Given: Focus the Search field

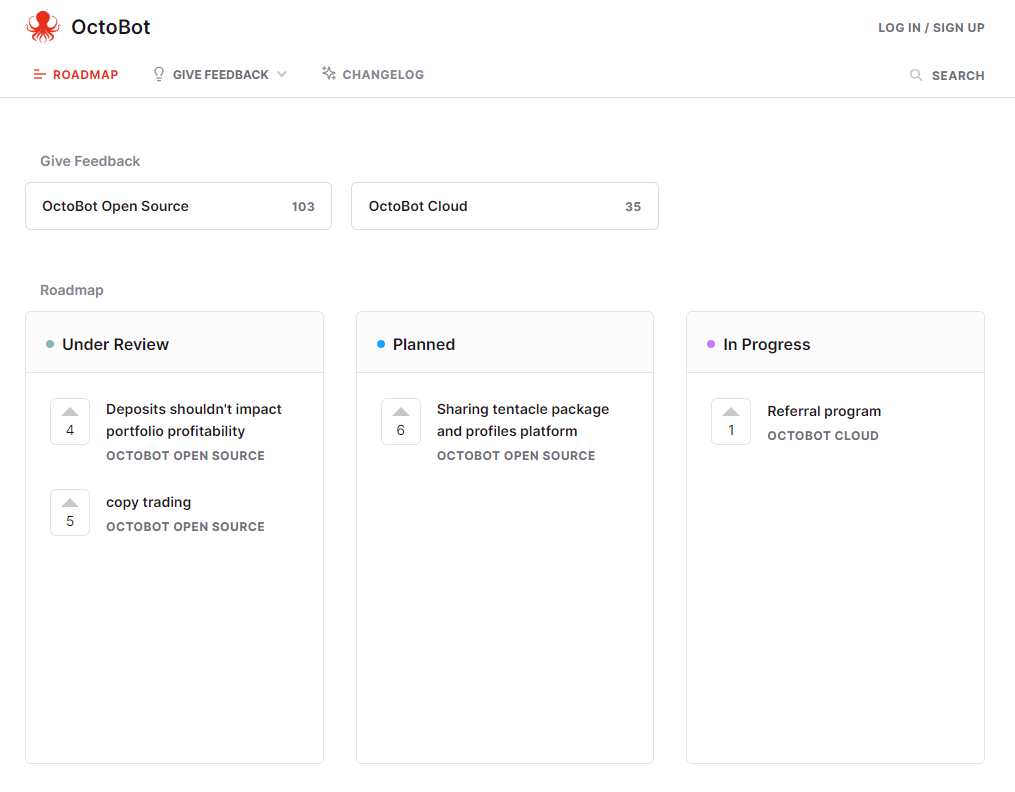Looking at the screenshot, I should (947, 75).
